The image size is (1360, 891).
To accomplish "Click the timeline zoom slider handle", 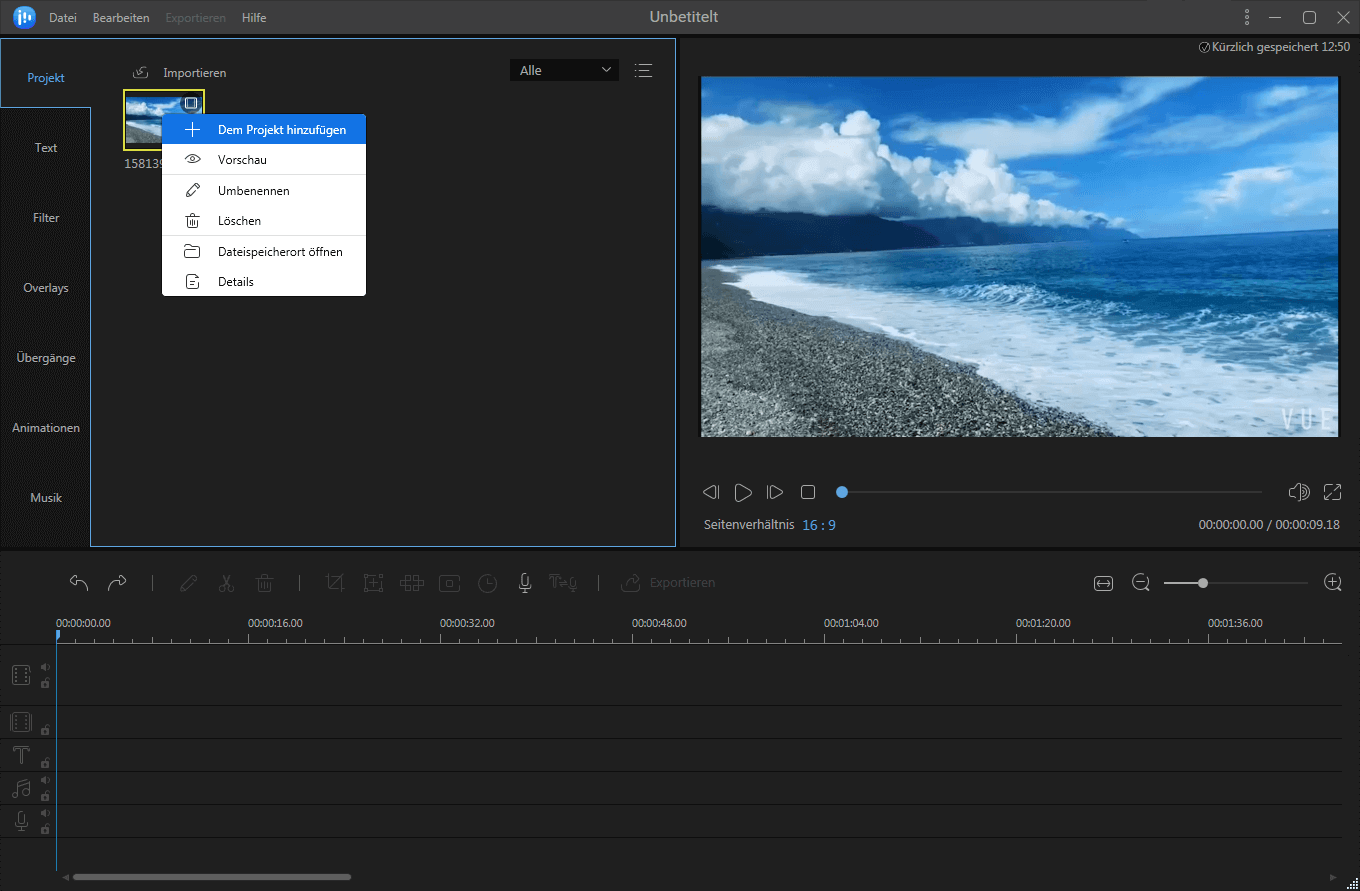I will [1203, 583].
